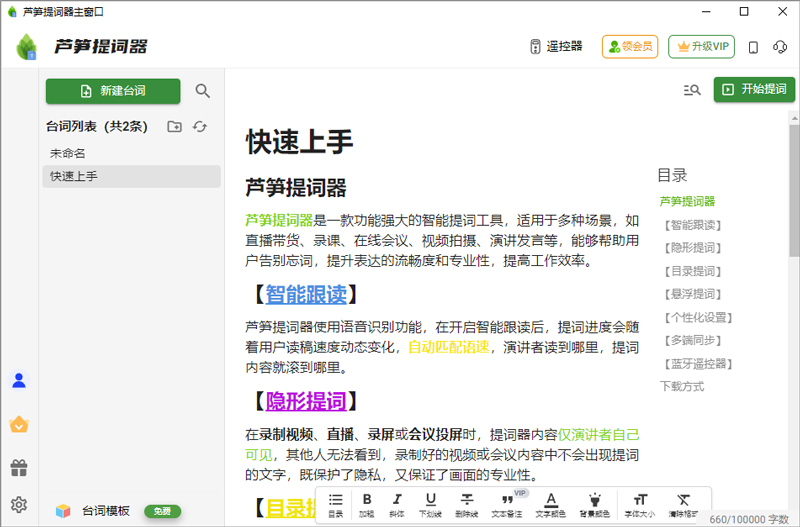This screenshot has height=527, width=800.
Task: Maximize the 芦笋提词器主窗口 window
Action: coord(744,11)
